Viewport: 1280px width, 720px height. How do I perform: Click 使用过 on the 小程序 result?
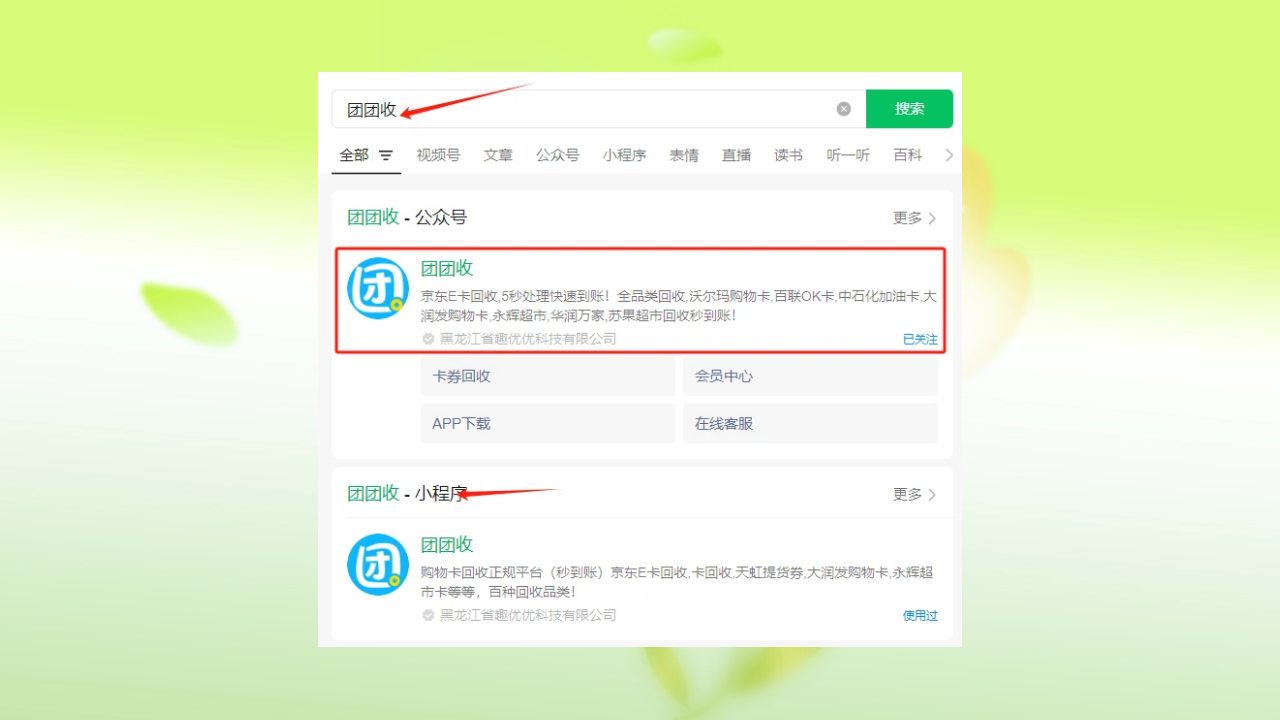click(920, 615)
